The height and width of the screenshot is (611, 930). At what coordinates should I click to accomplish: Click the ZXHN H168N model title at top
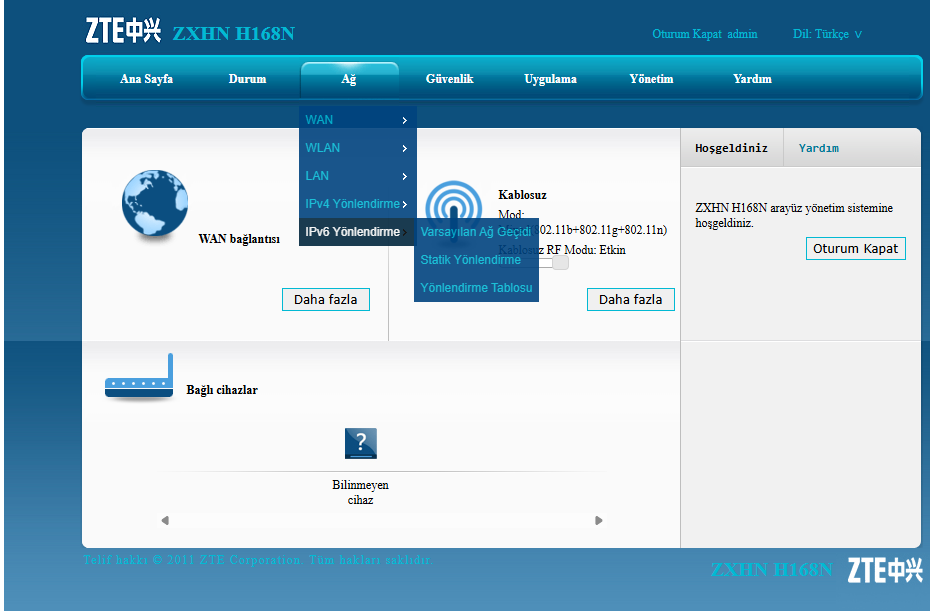pos(234,33)
